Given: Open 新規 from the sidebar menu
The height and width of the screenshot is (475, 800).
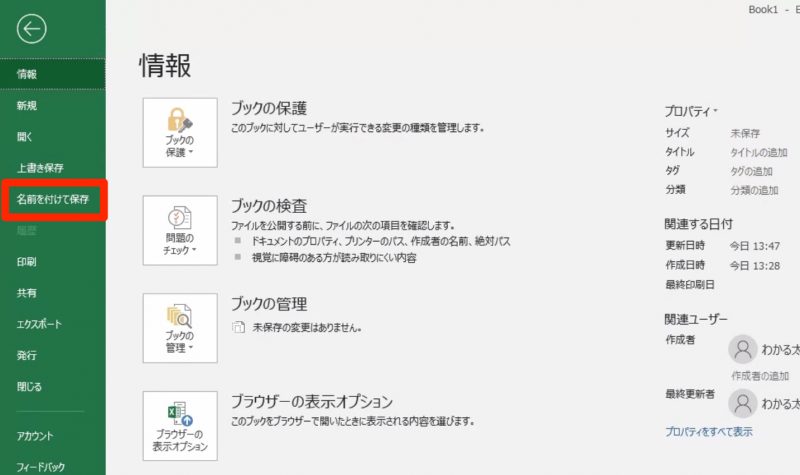Looking at the screenshot, I should pyautogui.click(x=27, y=105).
